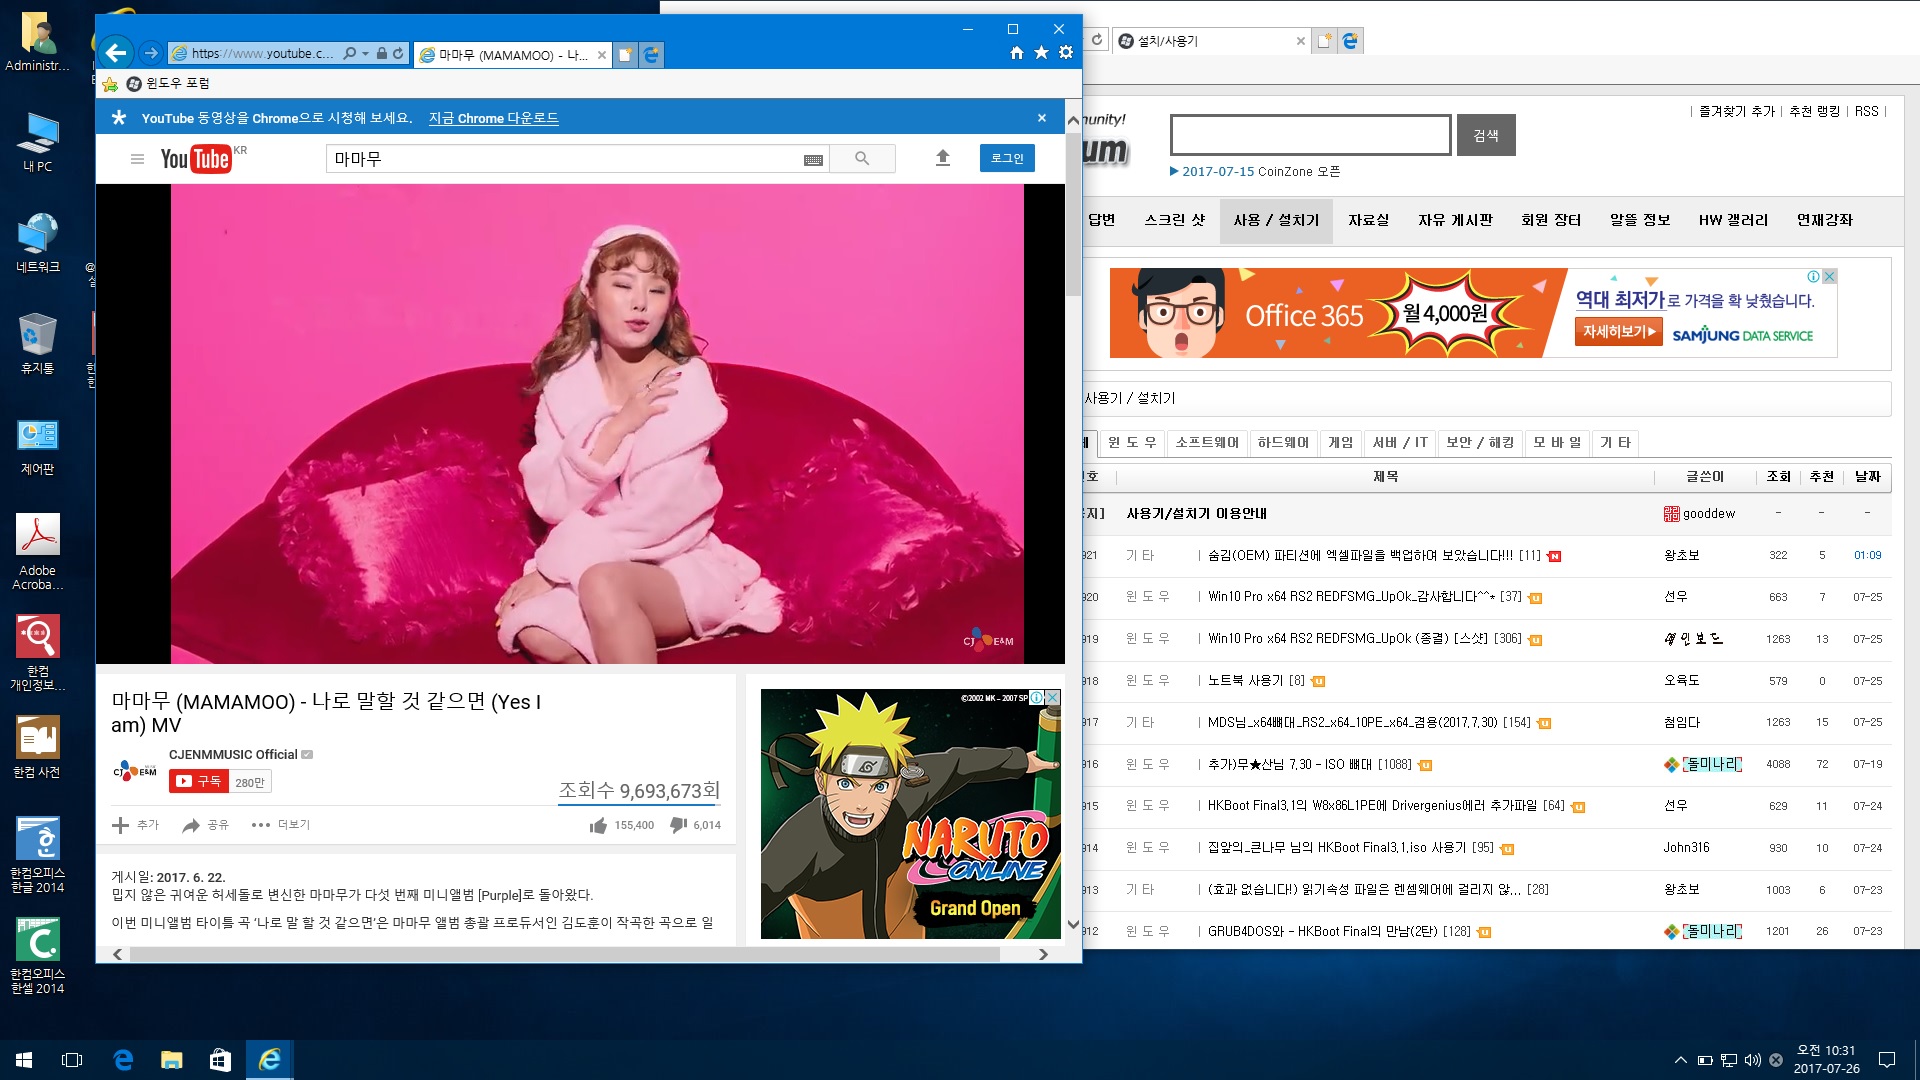
Task: Select 소프트웨어 category tab
Action: 1207,443
